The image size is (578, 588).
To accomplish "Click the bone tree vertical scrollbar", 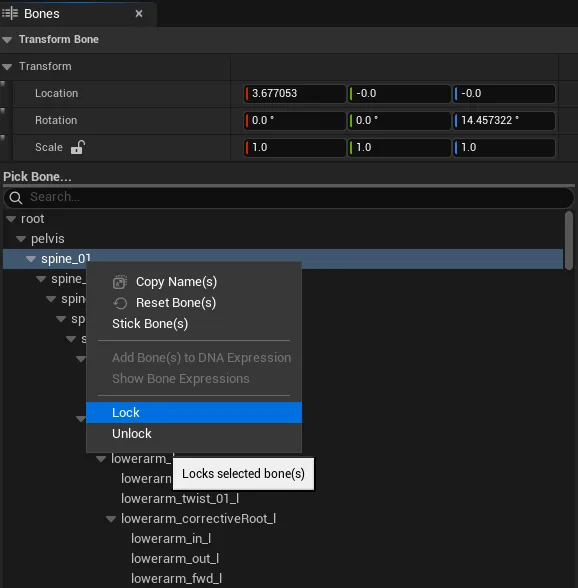I will pyautogui.click(x=569, y=240).
